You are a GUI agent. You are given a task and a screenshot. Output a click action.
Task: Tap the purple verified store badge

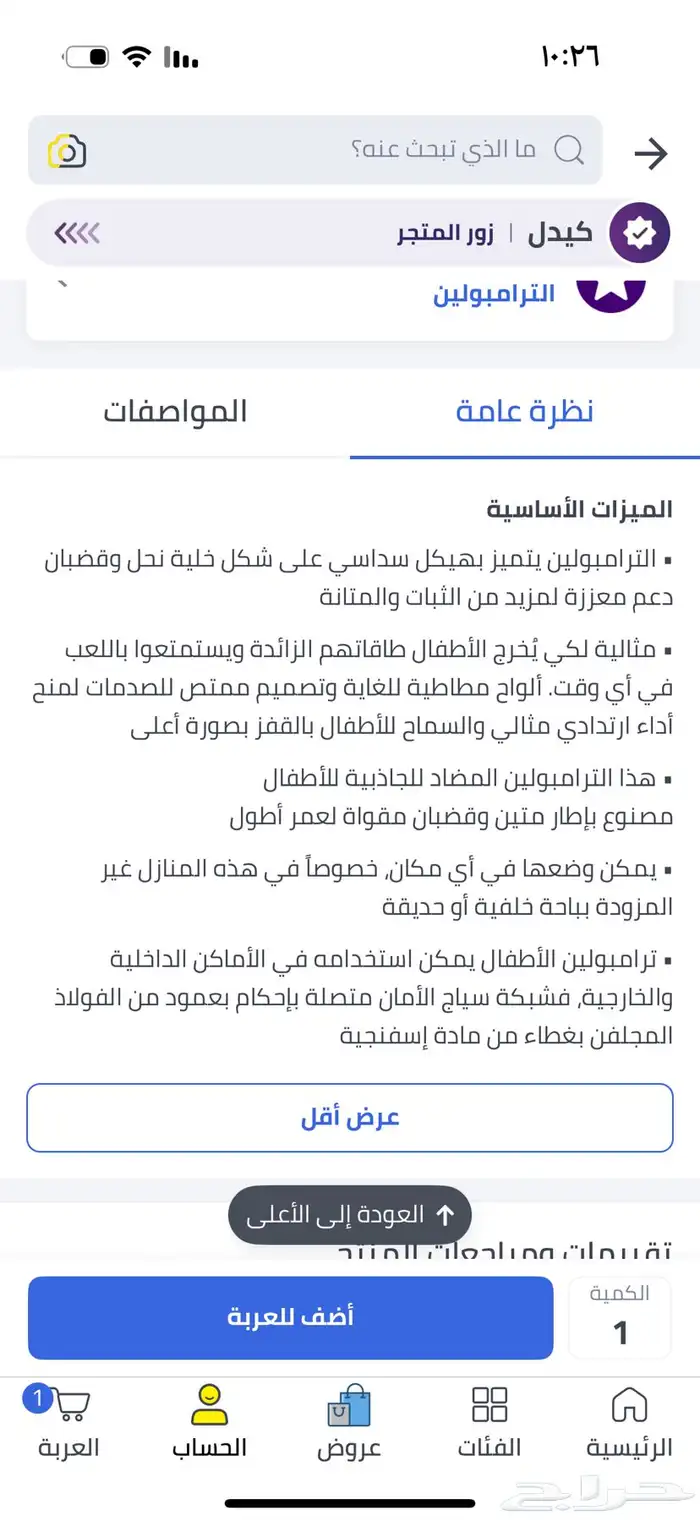click(638, 233)
